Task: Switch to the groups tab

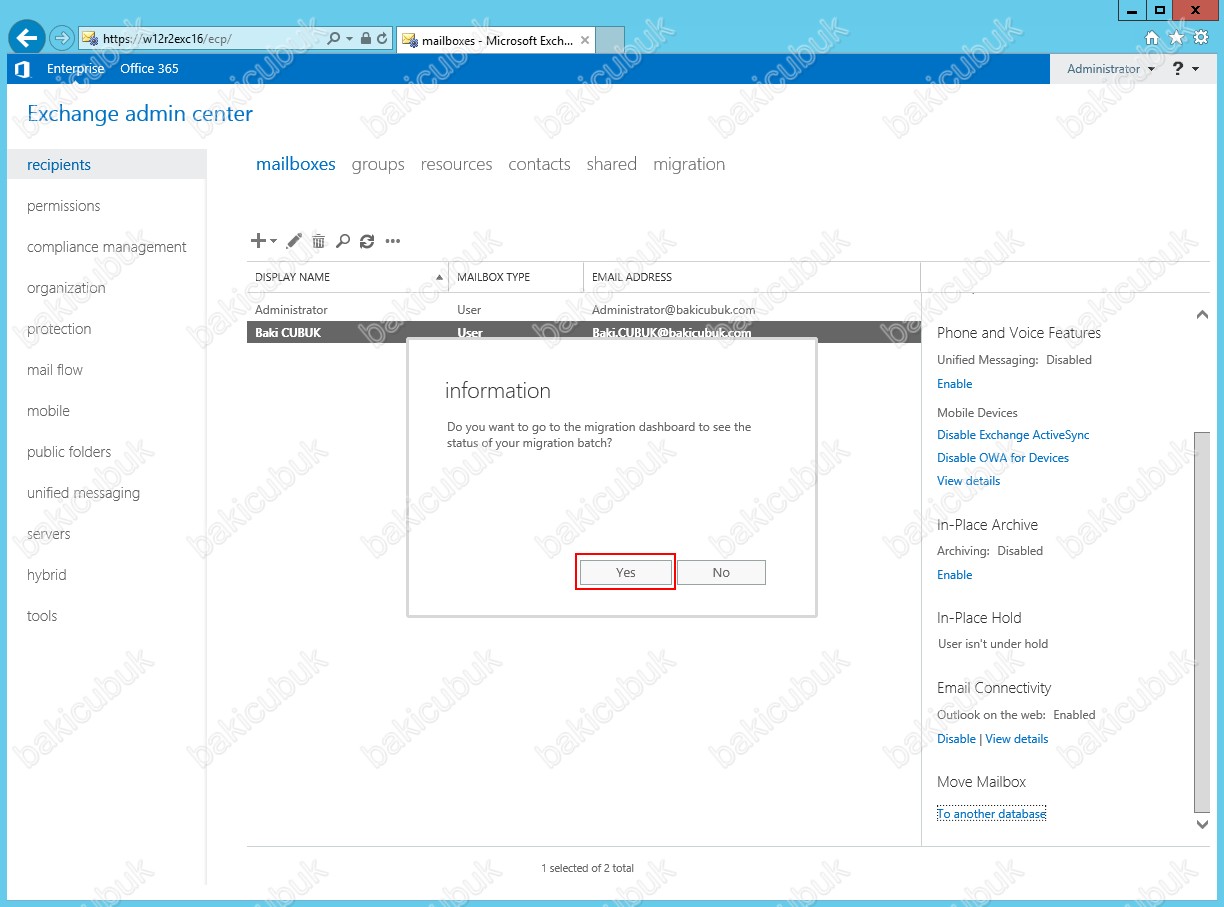Action: point(378,164)
